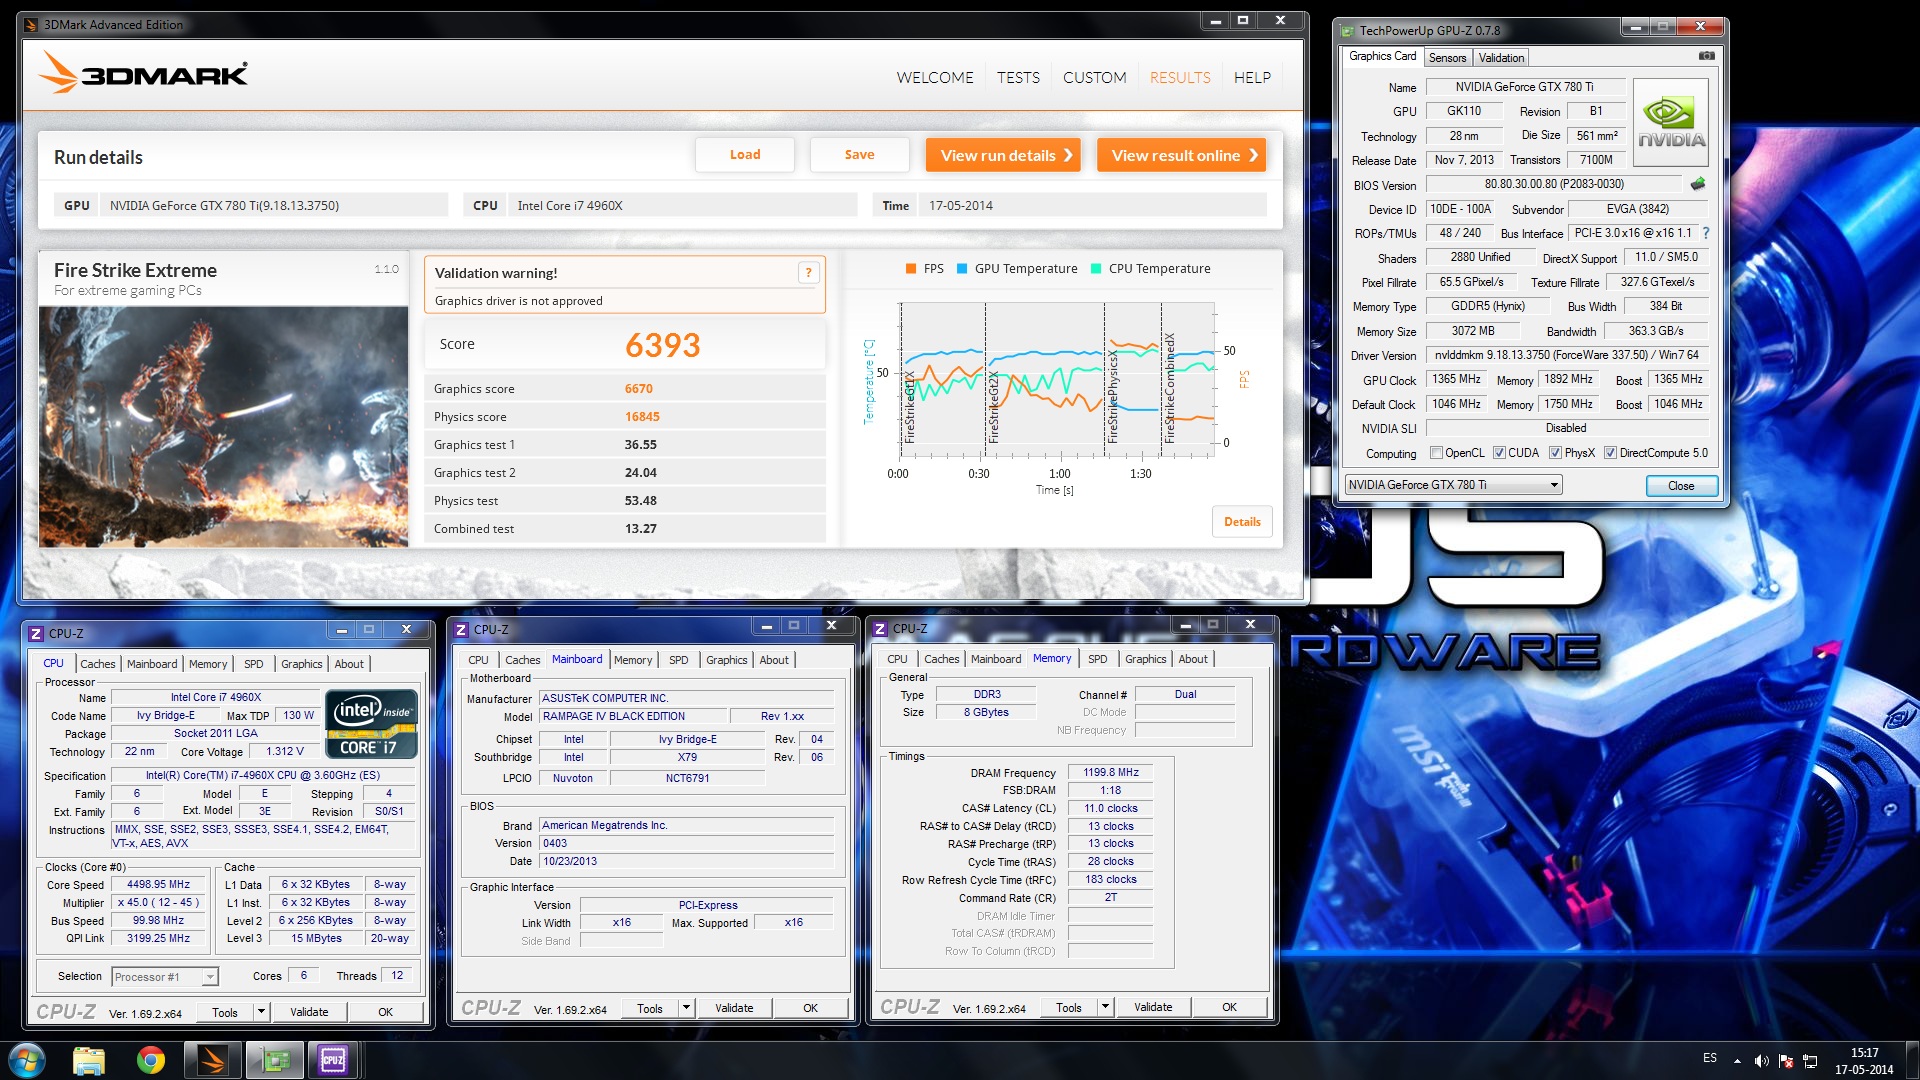This screenshot has height=1080, width=1920.
Task: Click CPU-Z title icon in Memory window
Action: [880, 628]
